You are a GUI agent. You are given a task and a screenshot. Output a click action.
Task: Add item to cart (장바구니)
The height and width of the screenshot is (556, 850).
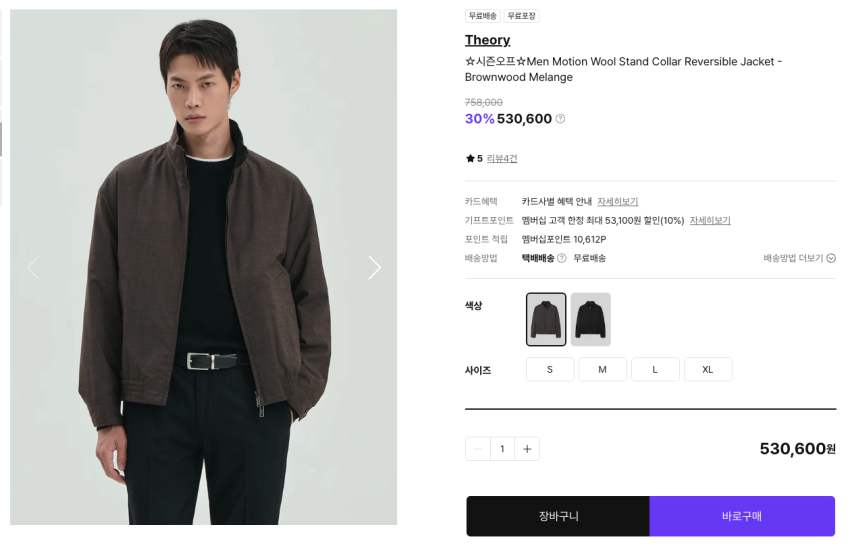(x=558, y=516)
